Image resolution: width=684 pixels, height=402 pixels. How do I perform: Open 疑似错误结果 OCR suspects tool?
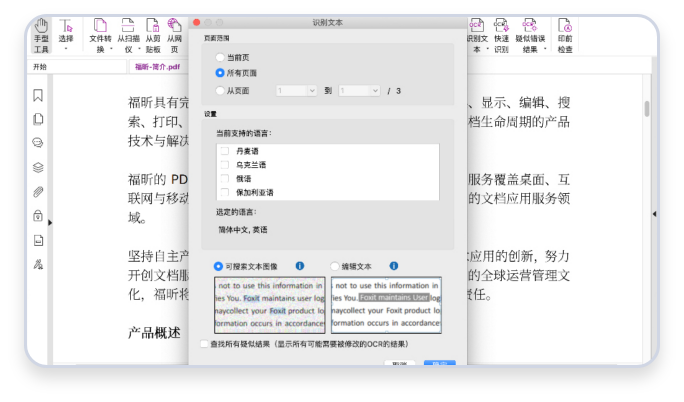coord(530,35)
